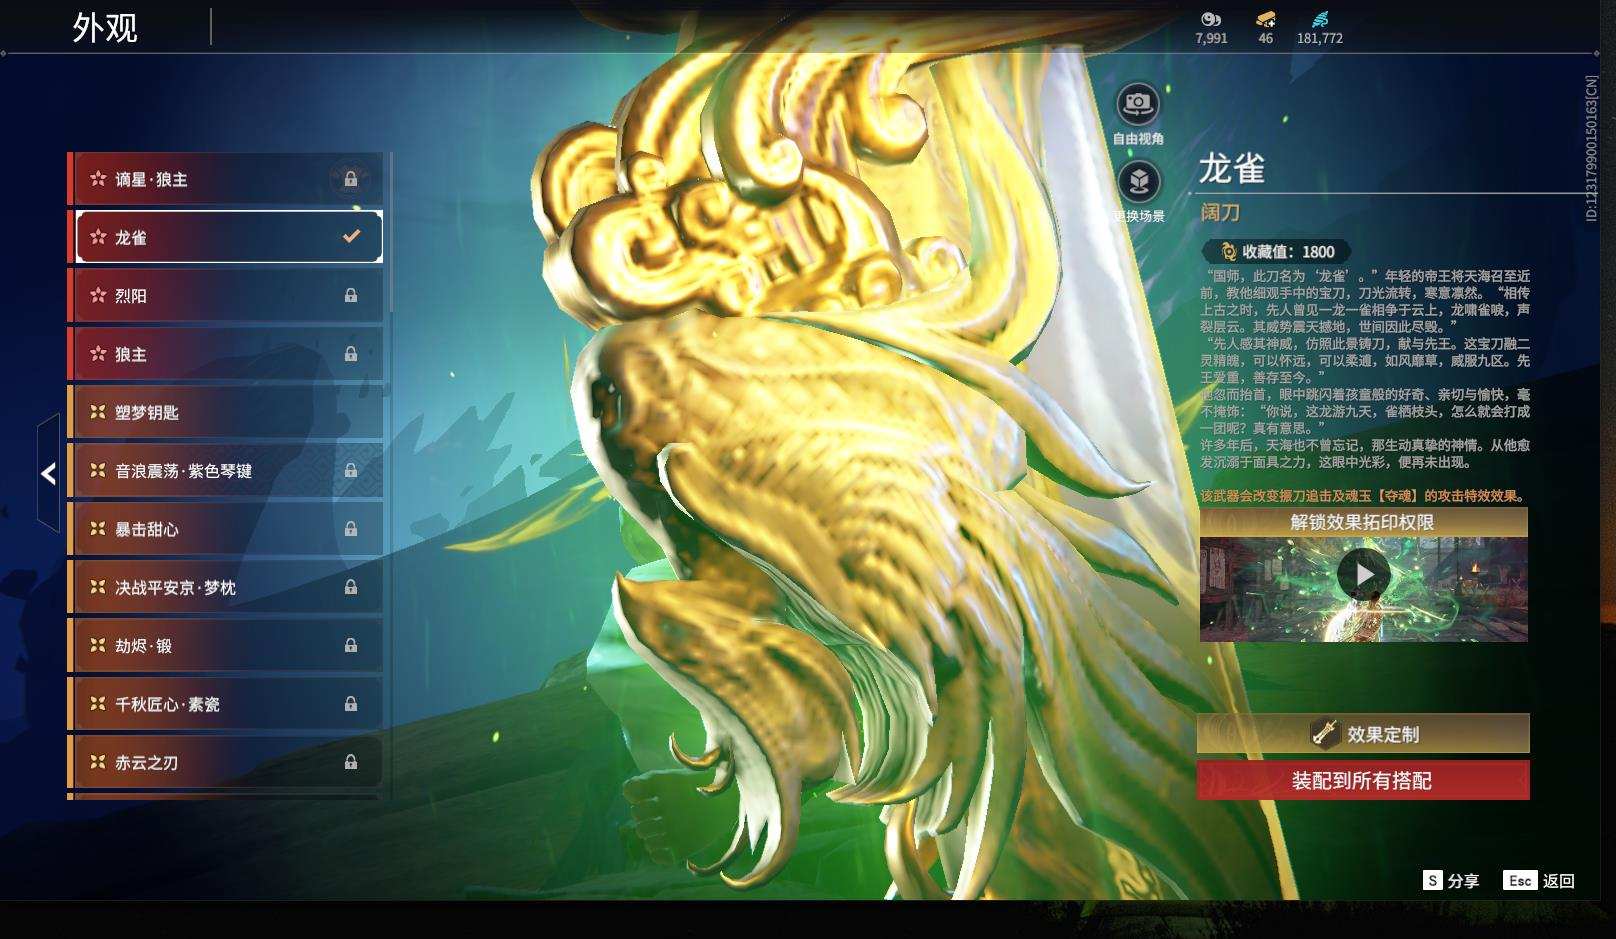Collapse the left panel arrow
Screen dimensions: 1616x939
48,474
